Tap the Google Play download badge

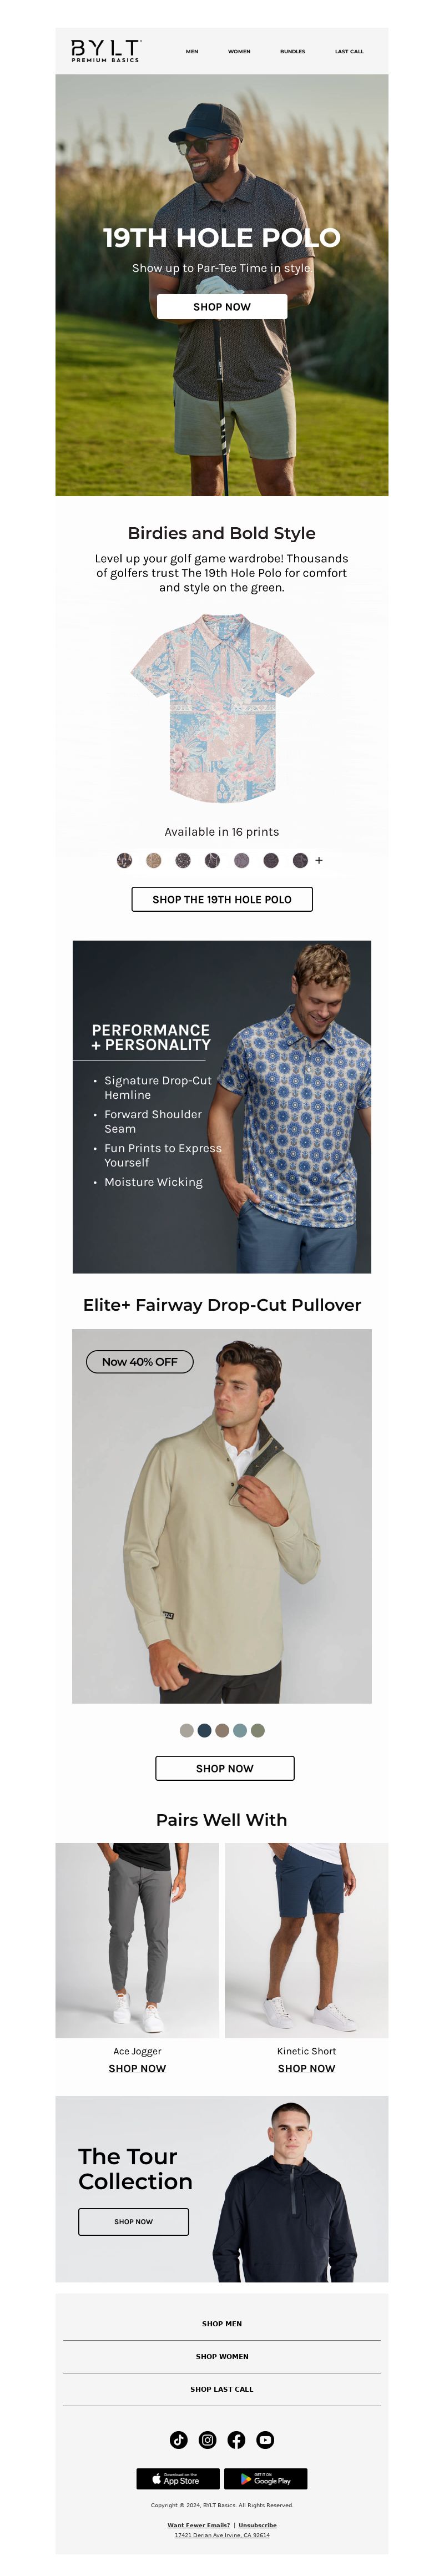[266, 2478]
